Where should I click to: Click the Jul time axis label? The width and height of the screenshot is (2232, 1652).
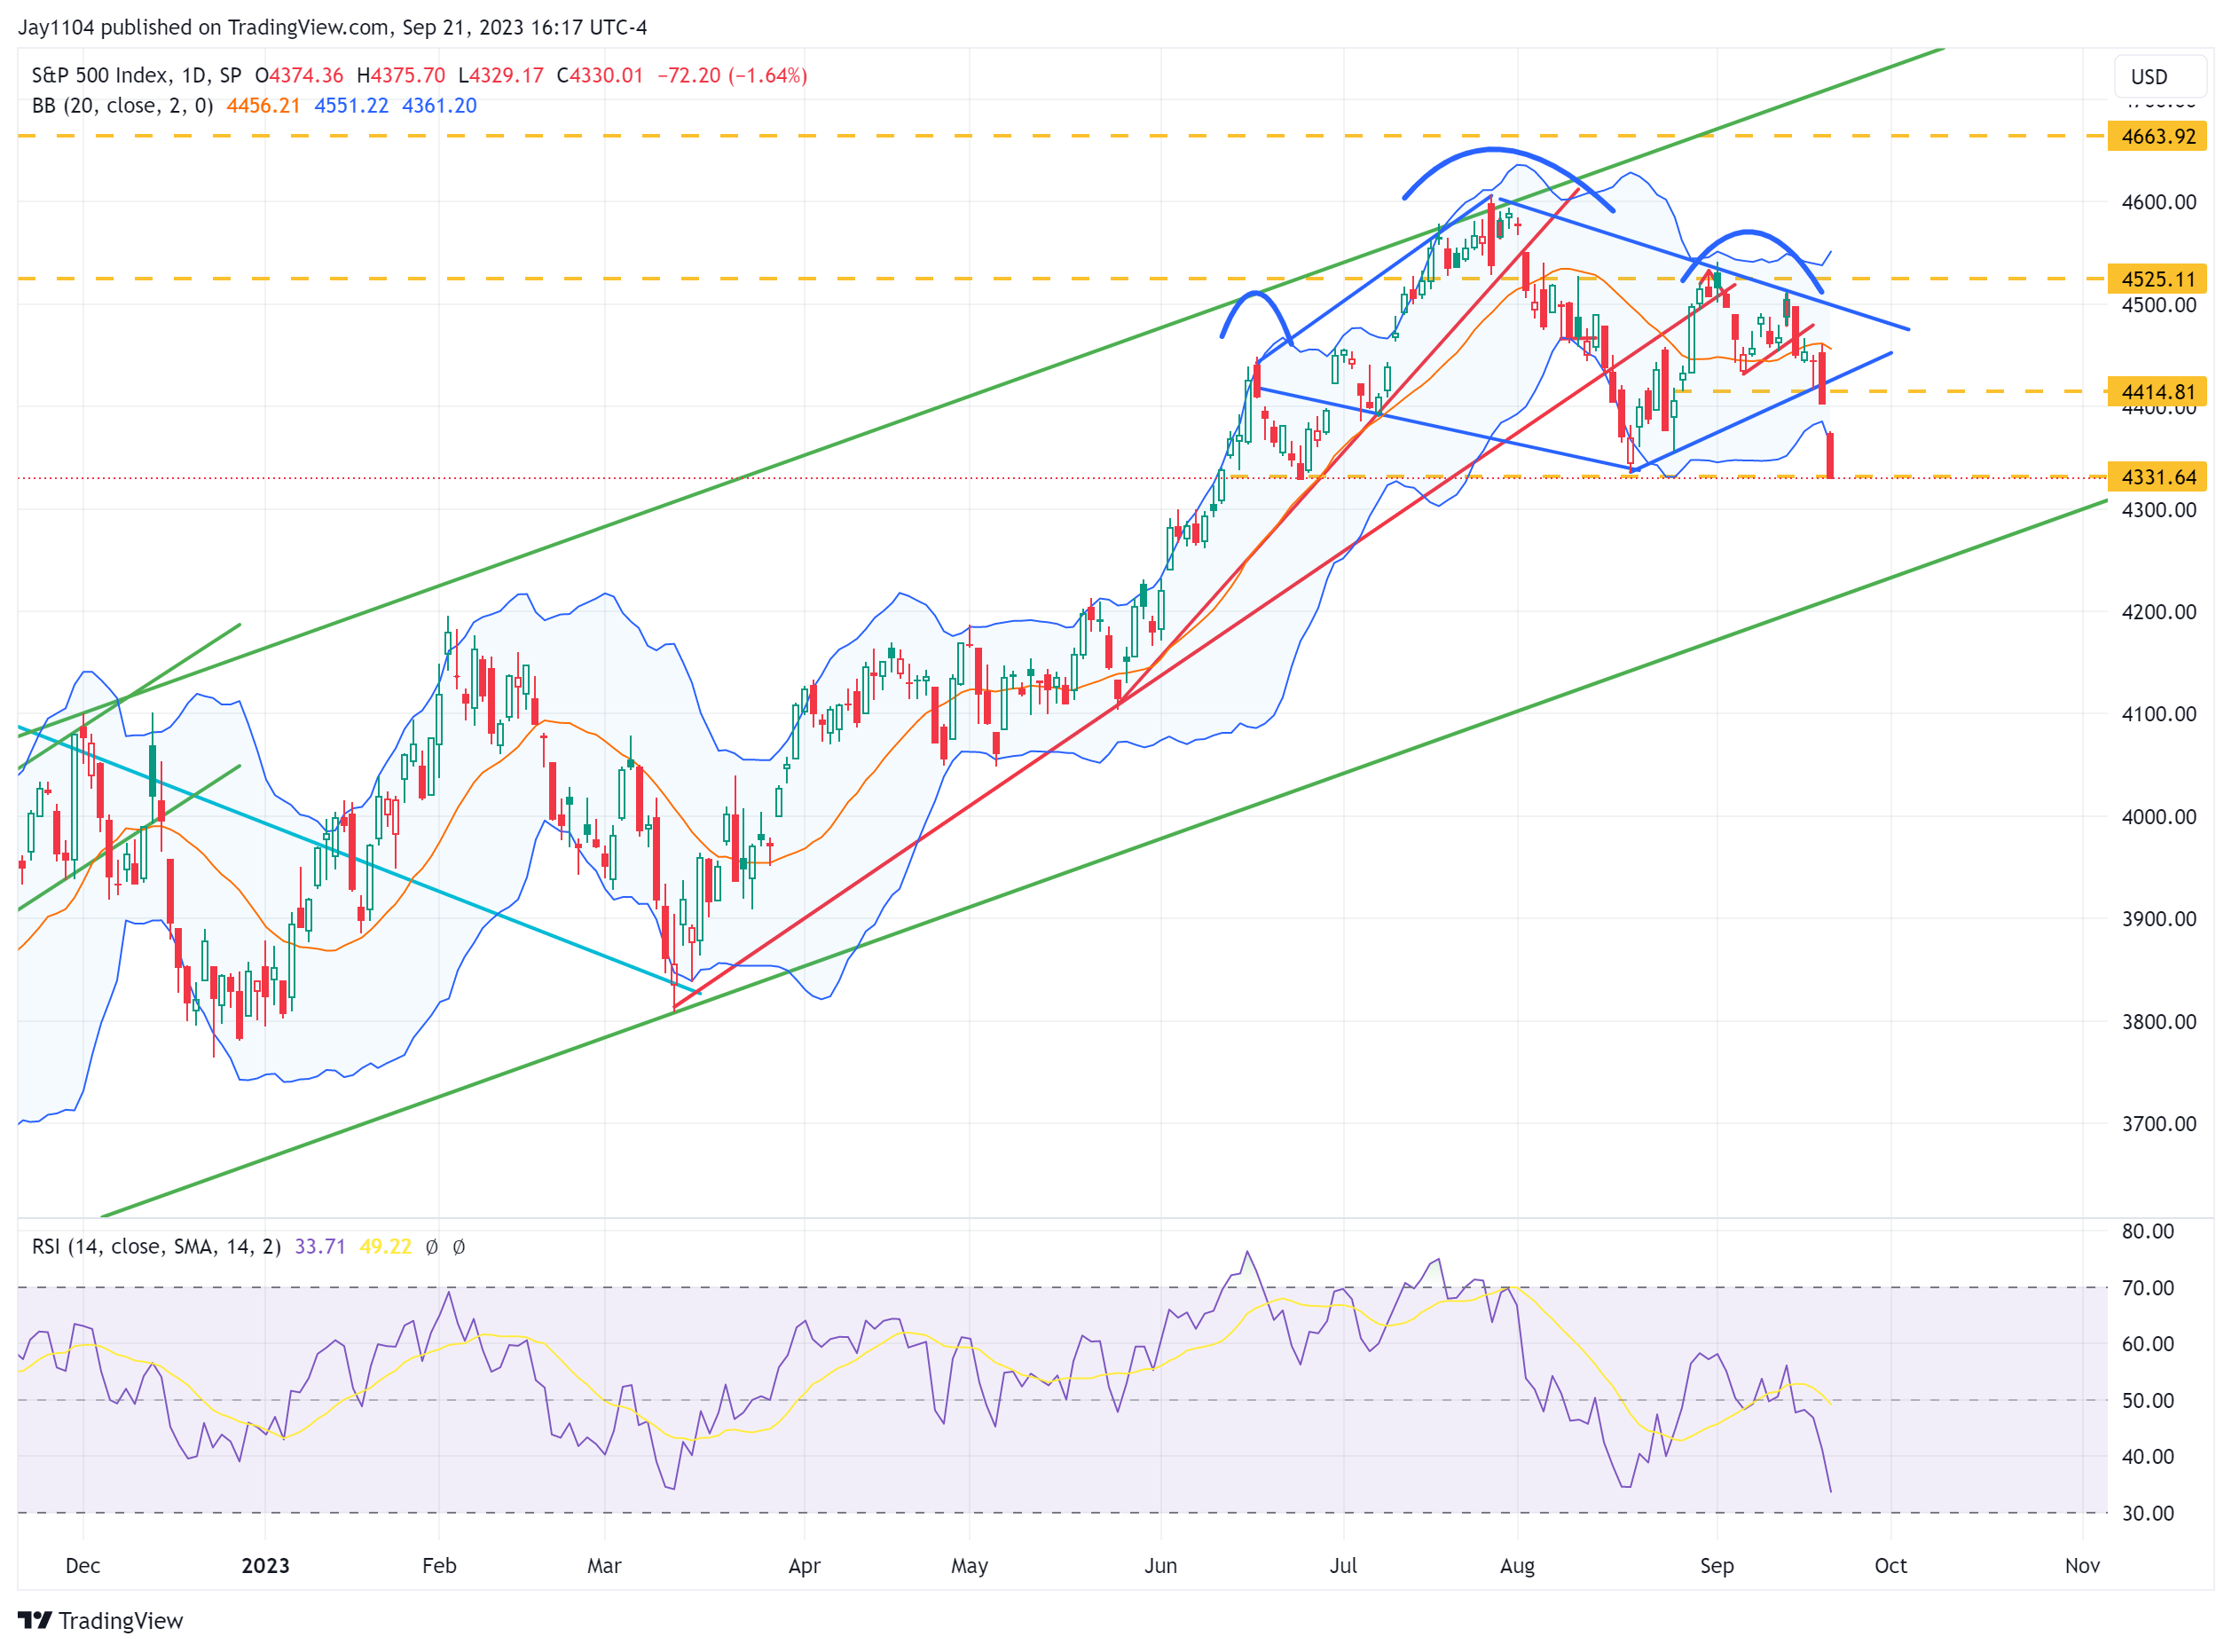click(x=1343, y=1566)
